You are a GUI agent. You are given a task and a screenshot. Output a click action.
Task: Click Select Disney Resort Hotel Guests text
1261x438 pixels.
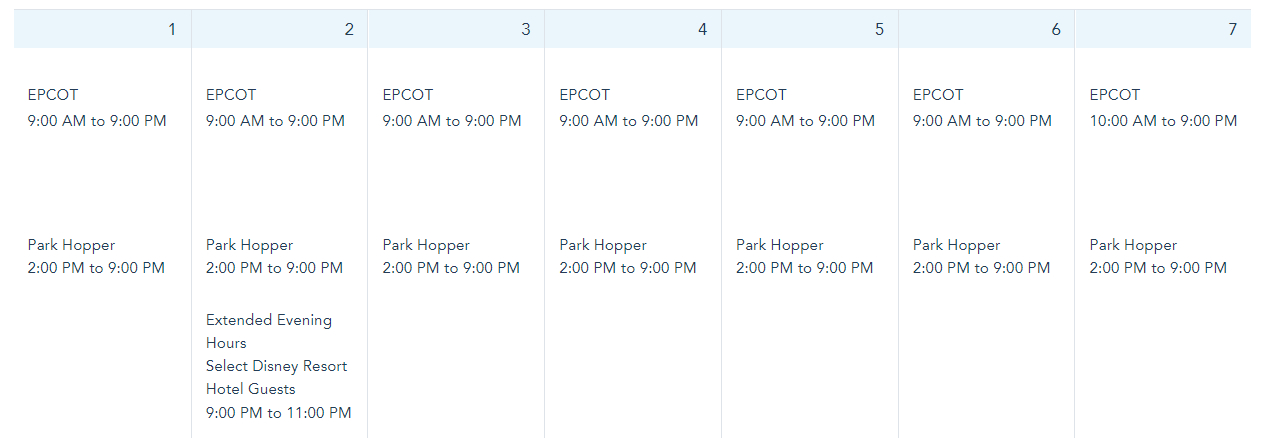[276, 377]
